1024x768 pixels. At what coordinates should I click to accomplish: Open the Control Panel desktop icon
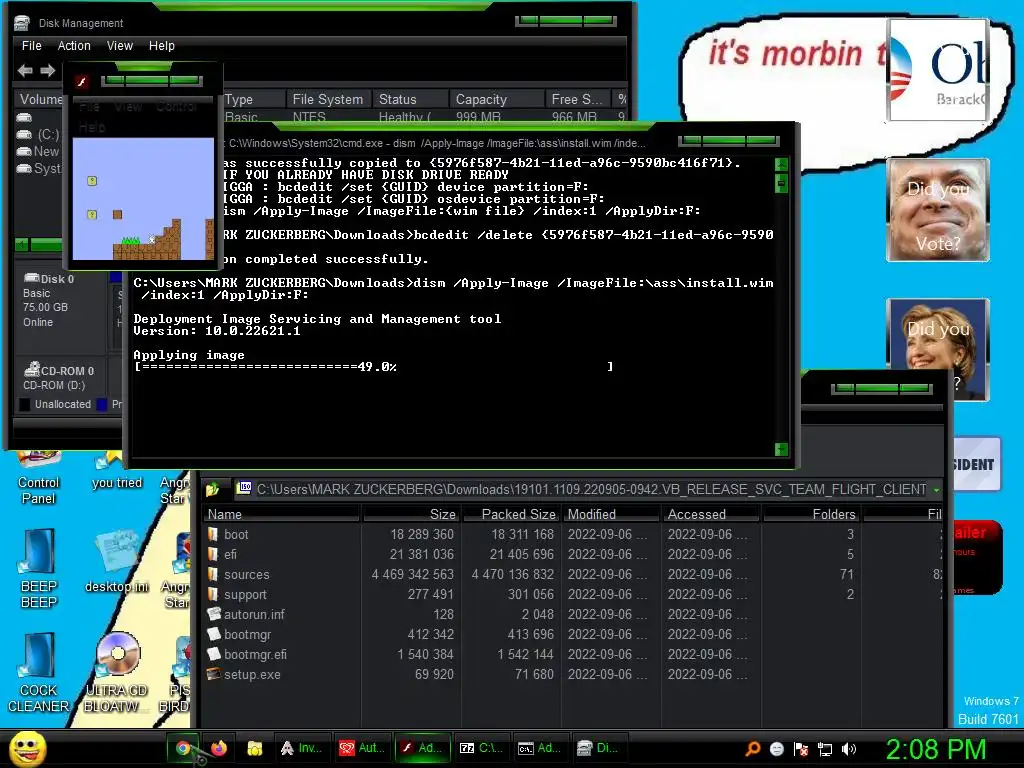(x=39, y=480)
